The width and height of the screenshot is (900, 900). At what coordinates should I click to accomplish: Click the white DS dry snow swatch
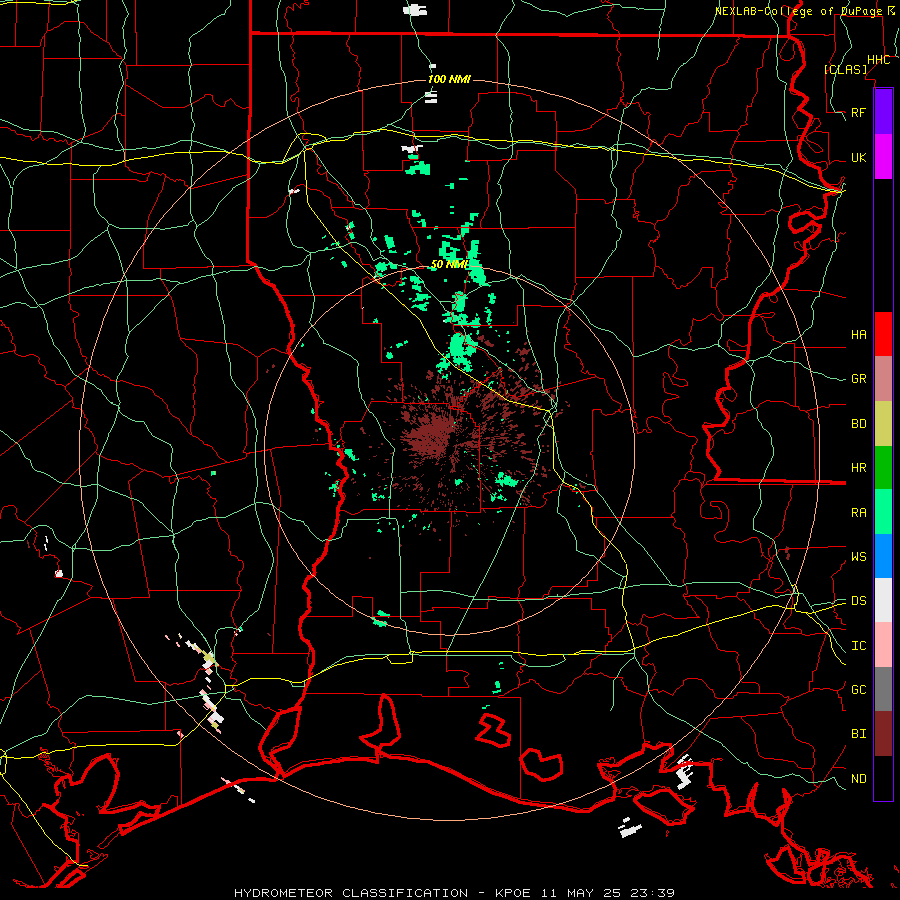coord(883,600)
